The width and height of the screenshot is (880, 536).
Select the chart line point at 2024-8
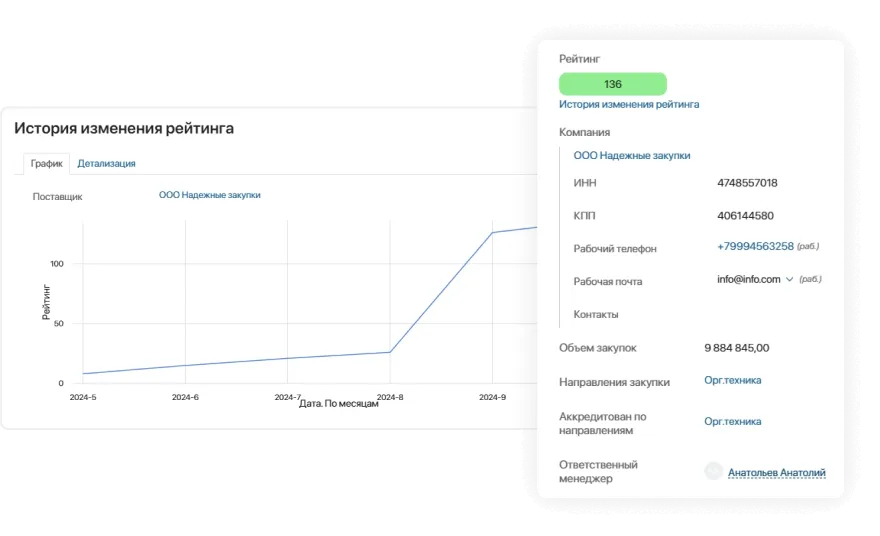390,352
